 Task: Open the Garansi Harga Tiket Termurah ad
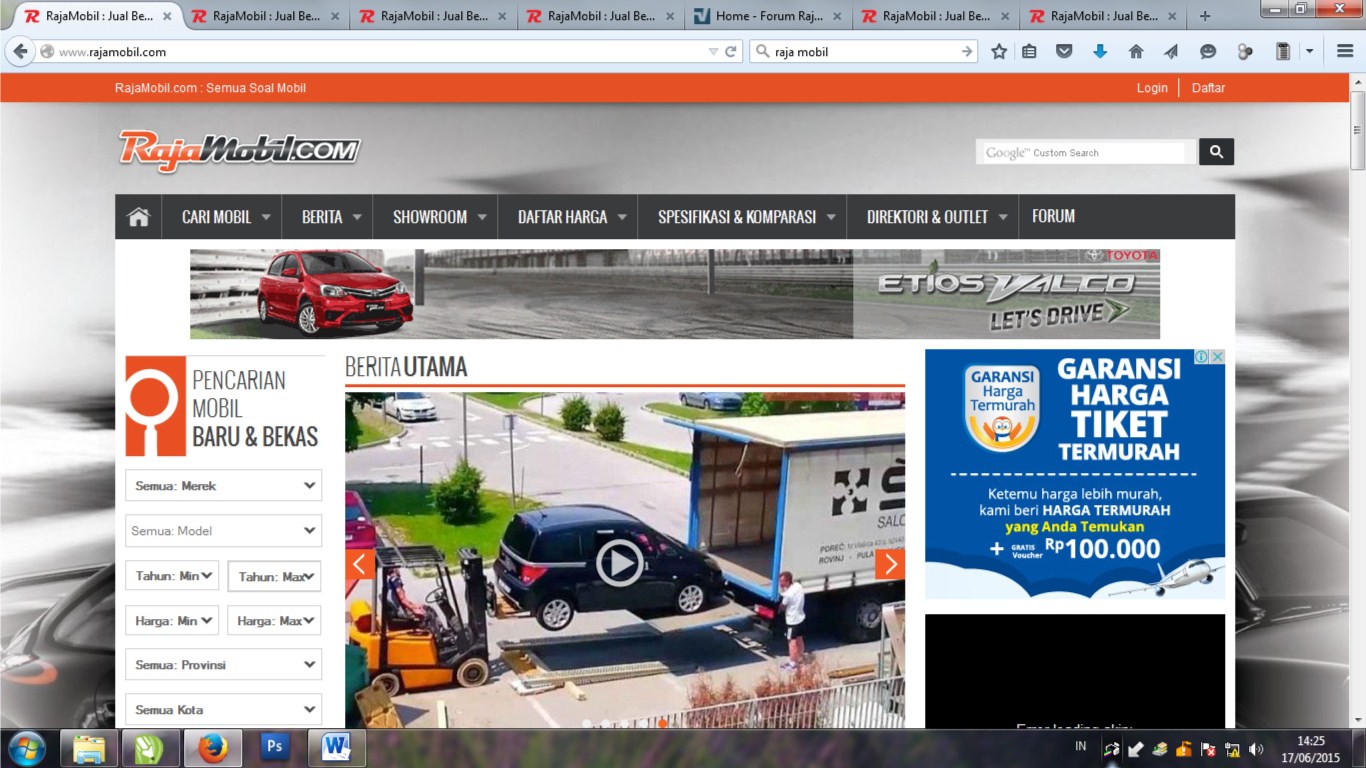(1075, 474)
